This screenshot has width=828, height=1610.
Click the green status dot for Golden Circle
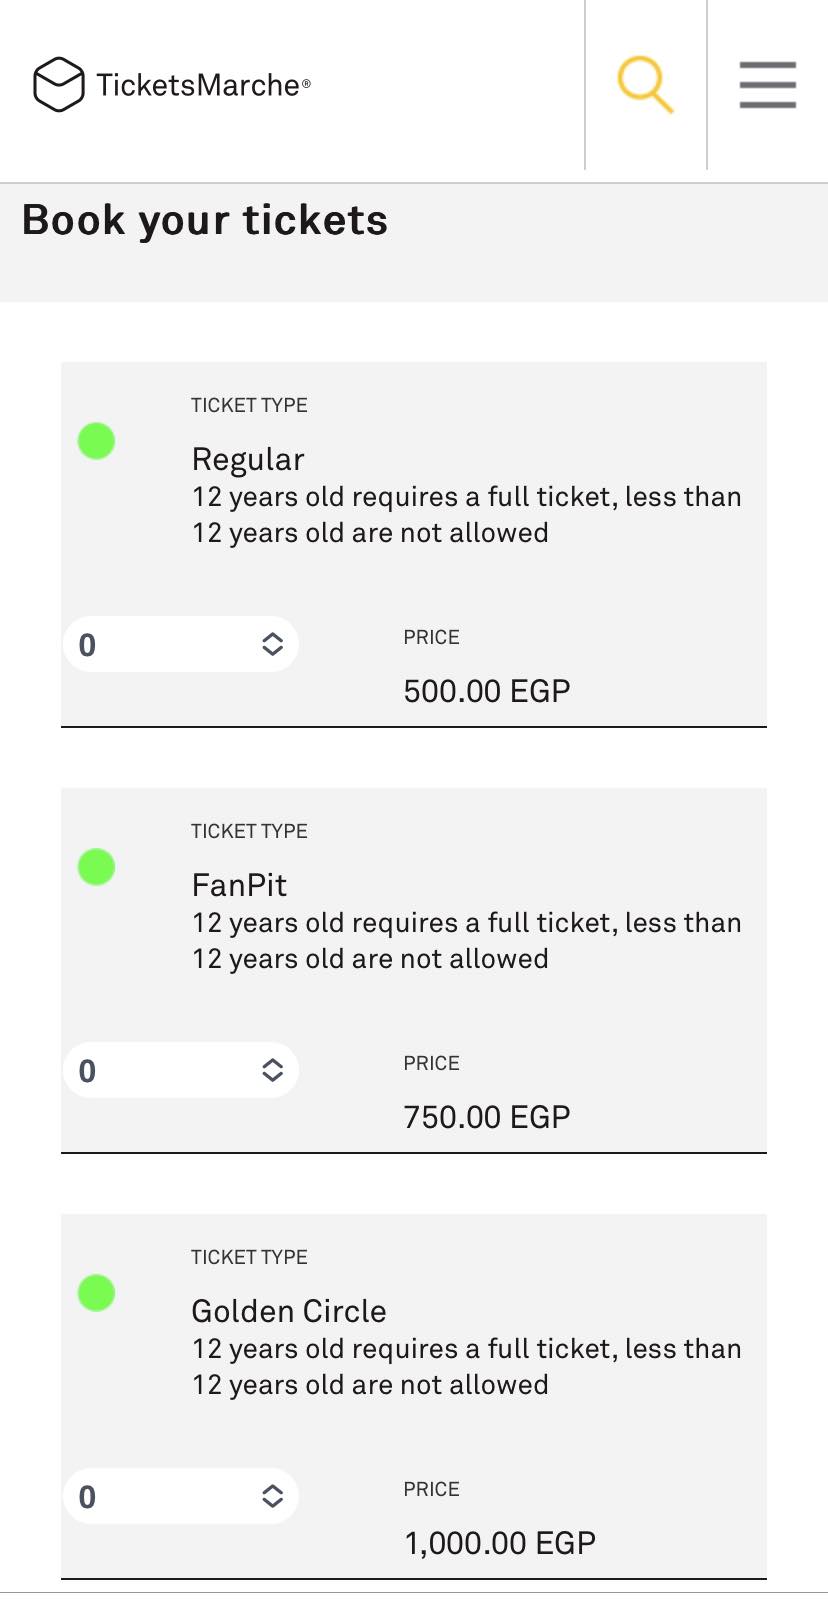tap(97, 1293)
